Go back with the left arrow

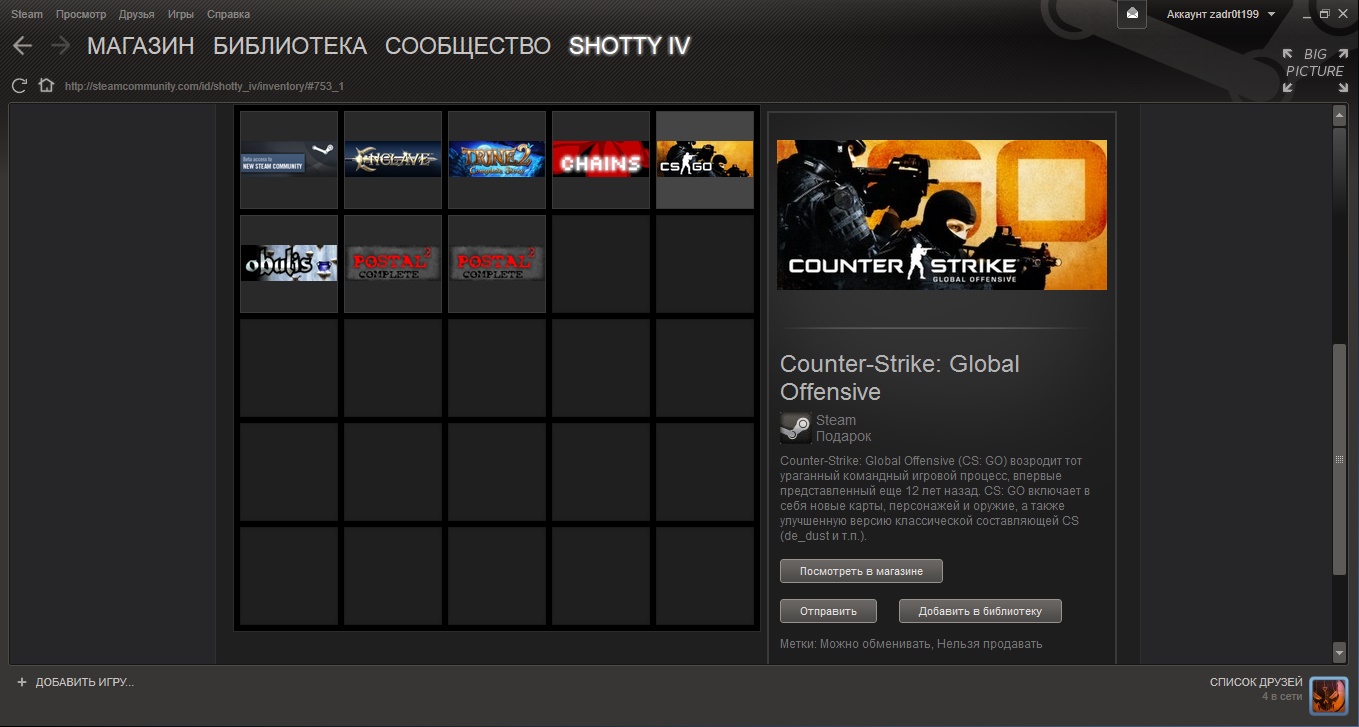(23, 46)
